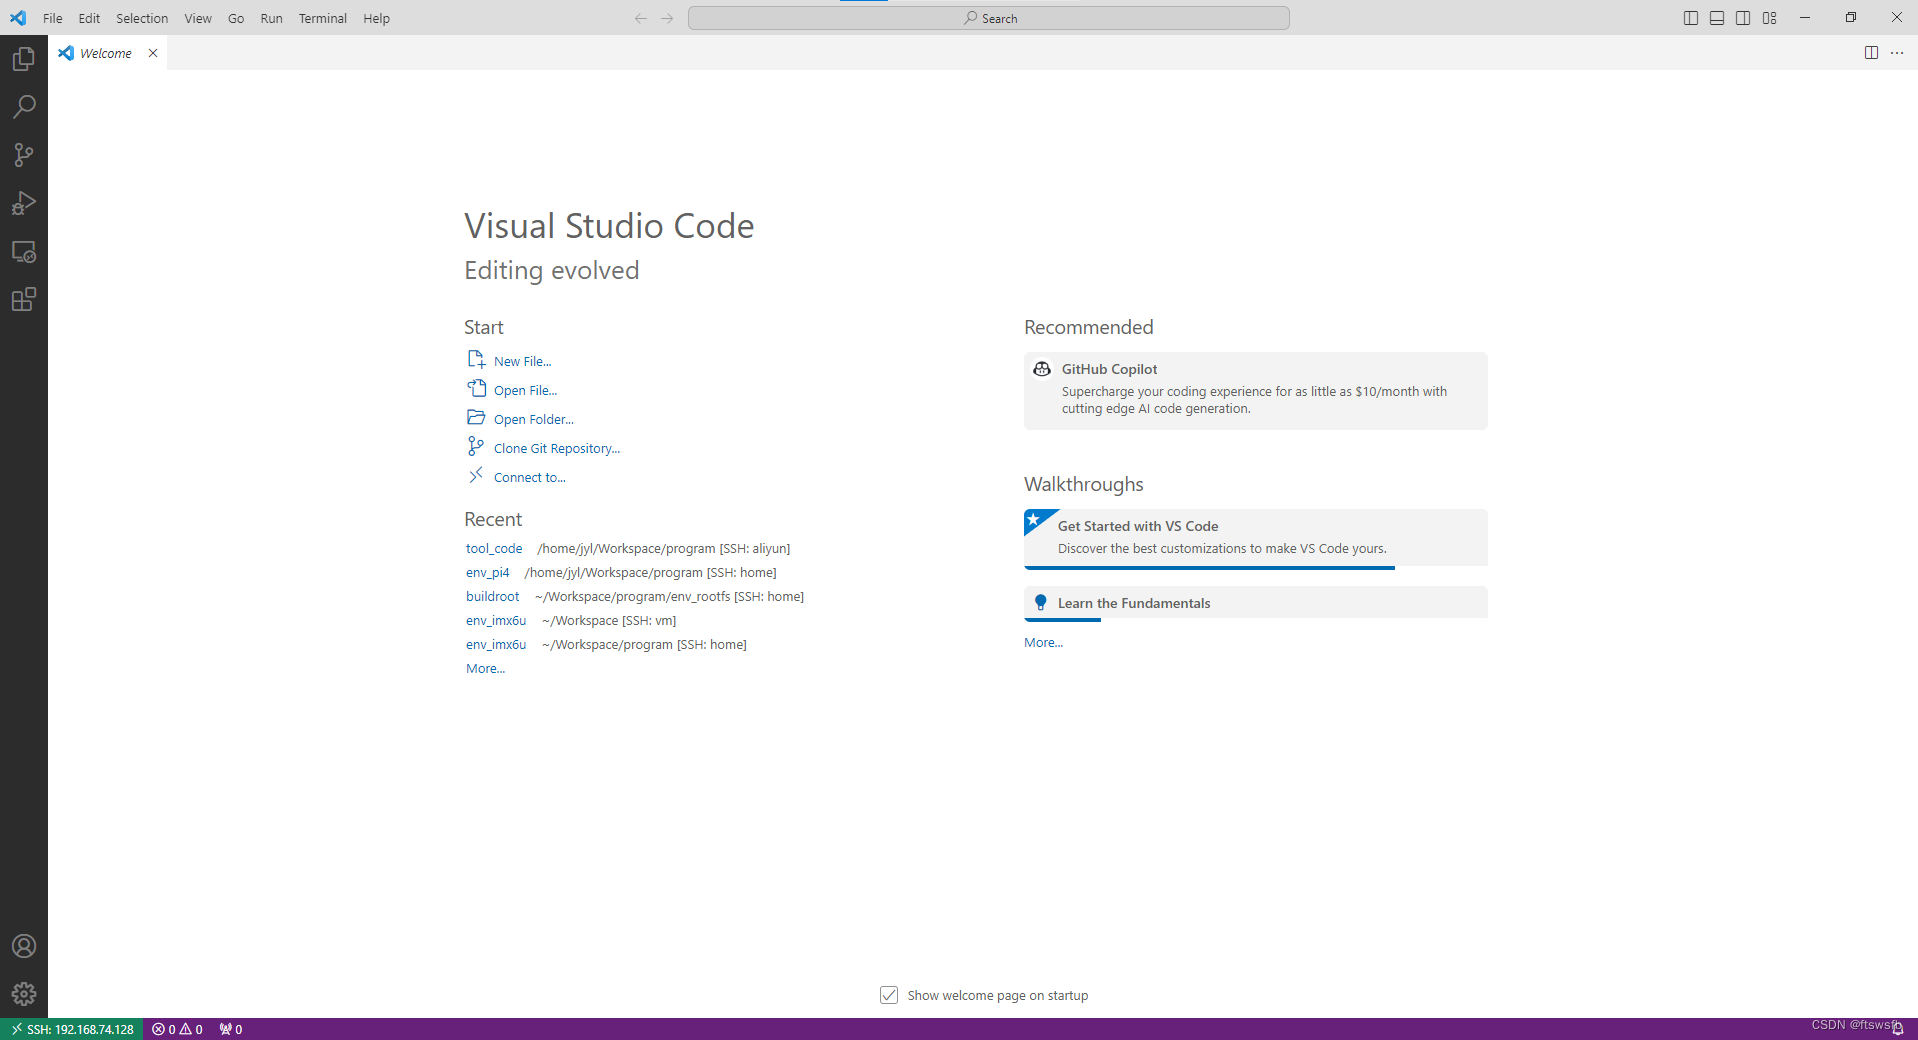This screenshot has height=1040, width=1918.
Task: Open editor More Actions ellipsis
Action: pos(1897,53)
